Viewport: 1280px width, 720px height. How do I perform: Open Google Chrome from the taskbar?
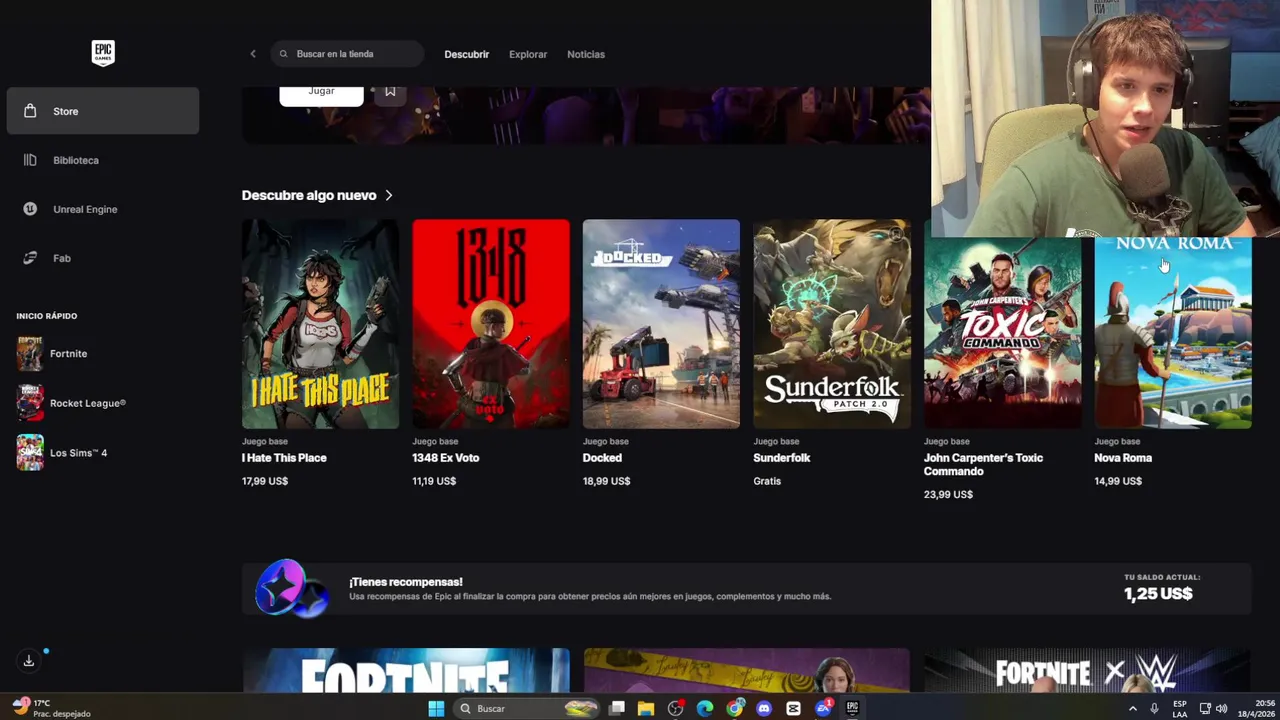(735, 709)
